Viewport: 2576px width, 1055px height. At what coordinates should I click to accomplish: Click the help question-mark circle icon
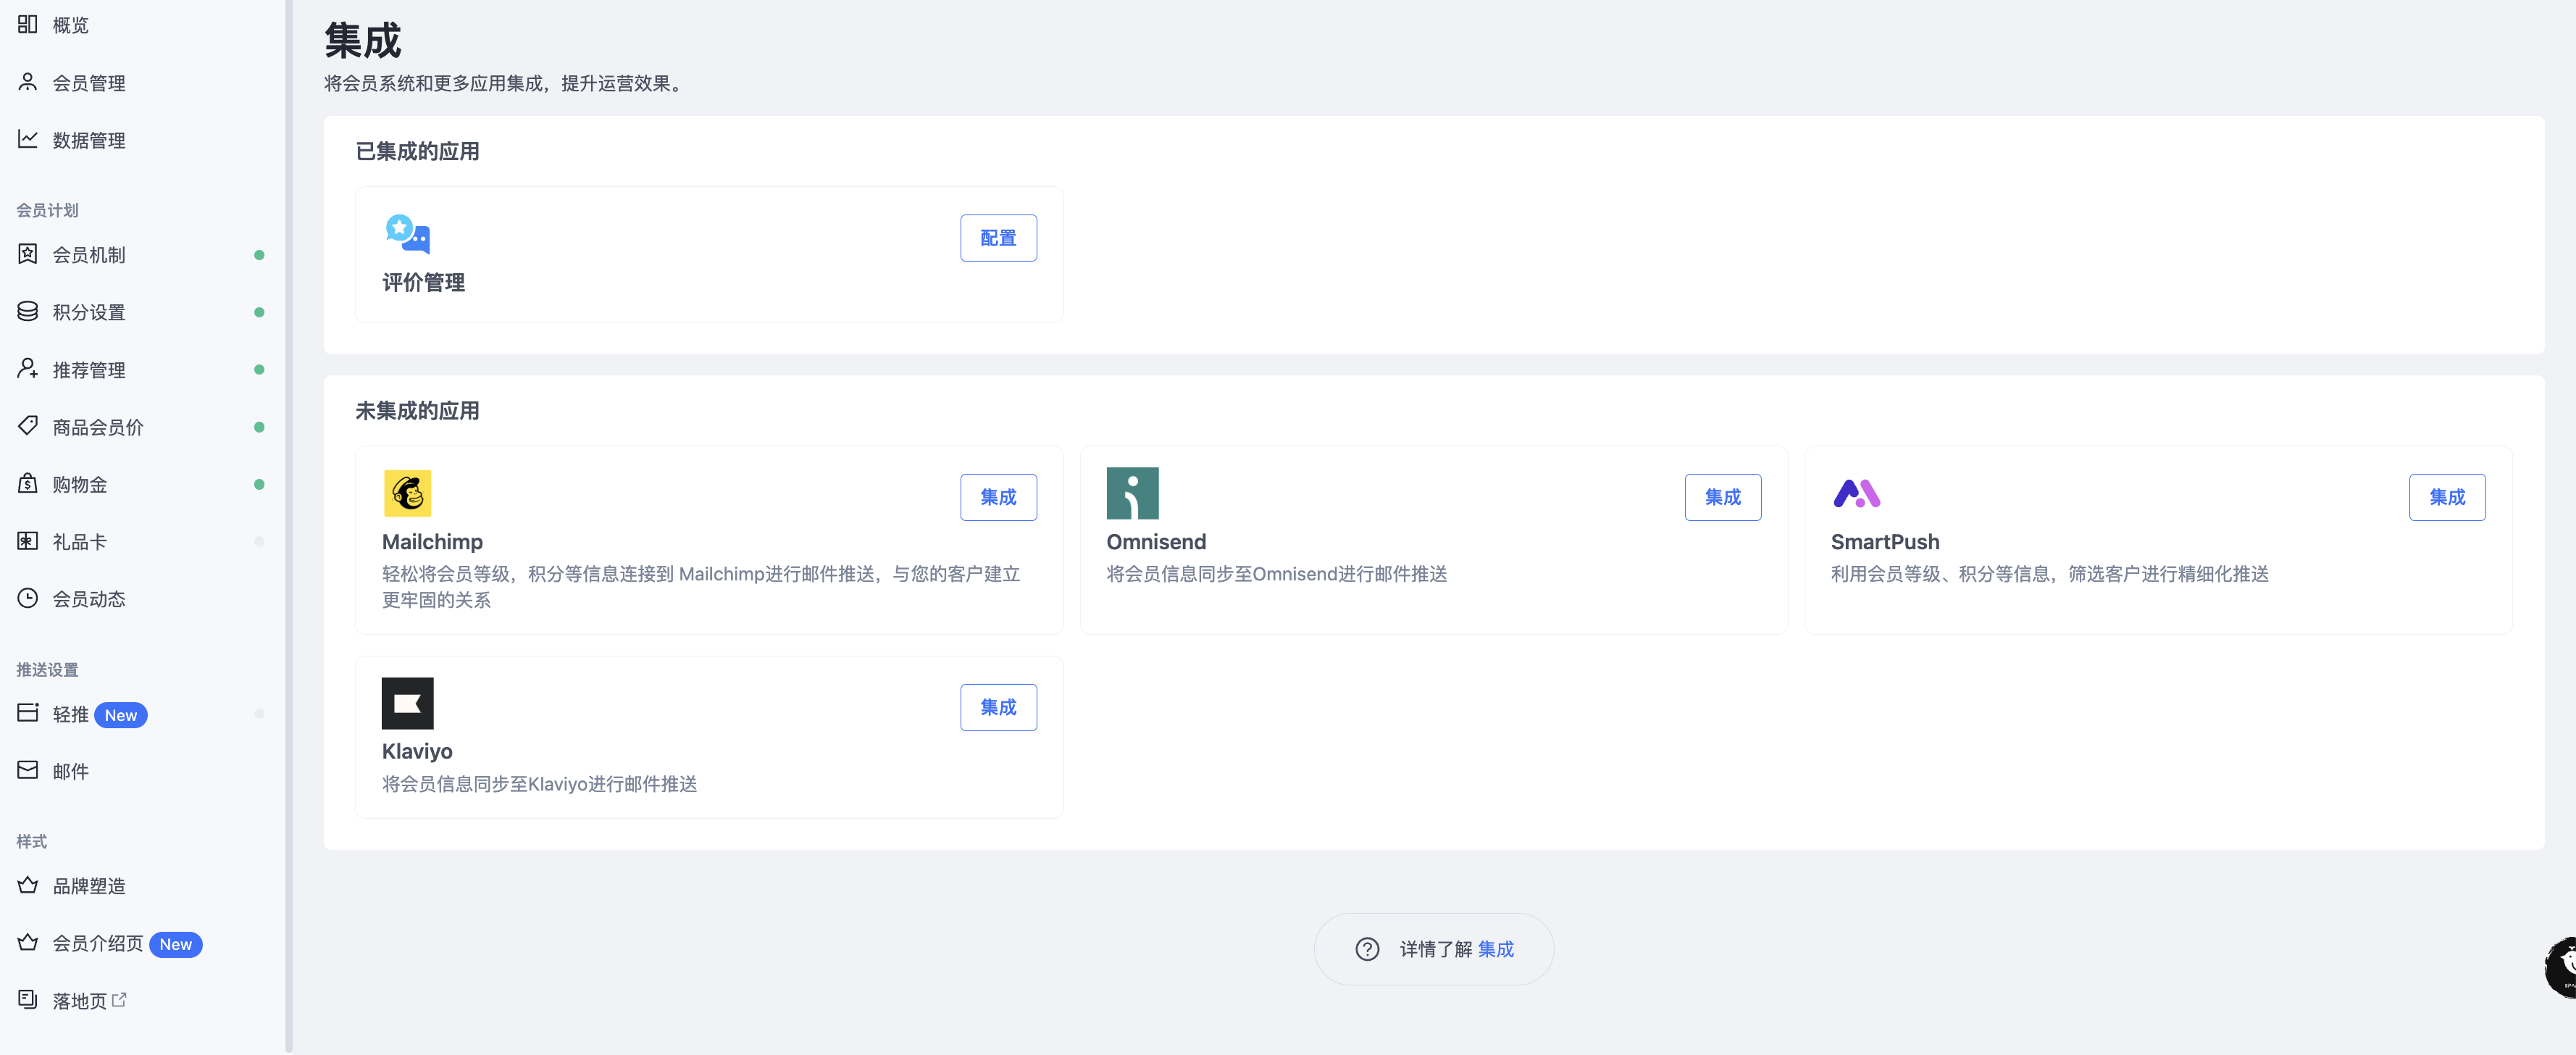point(1366,948)
